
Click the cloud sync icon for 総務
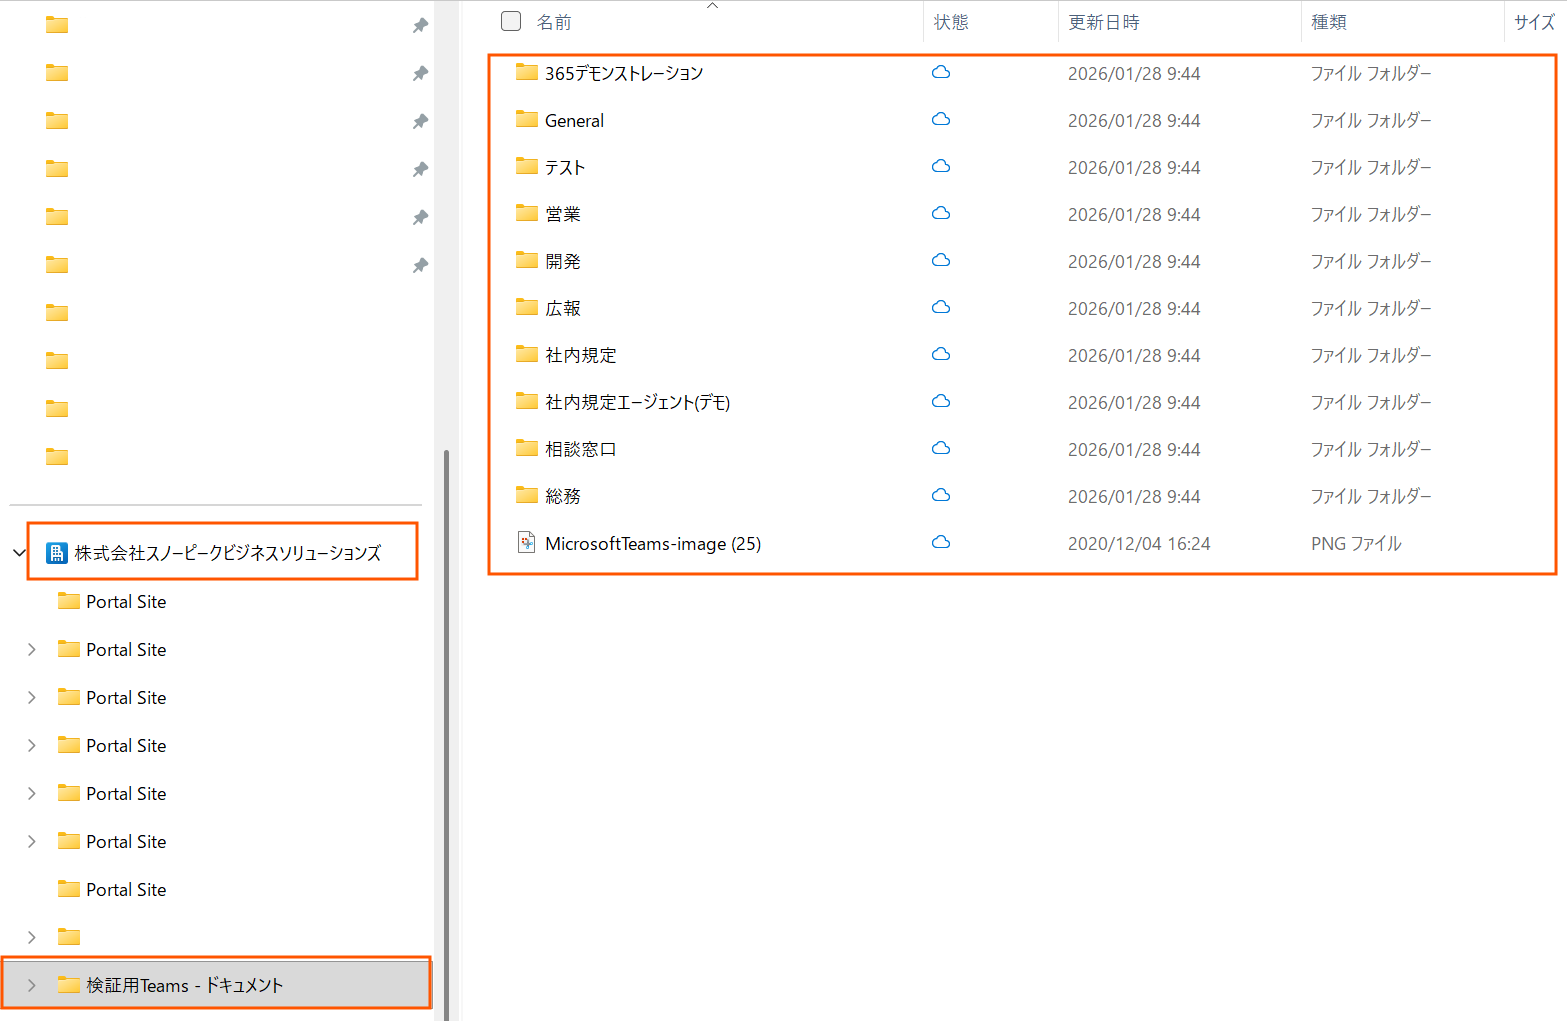coord(940,496)
